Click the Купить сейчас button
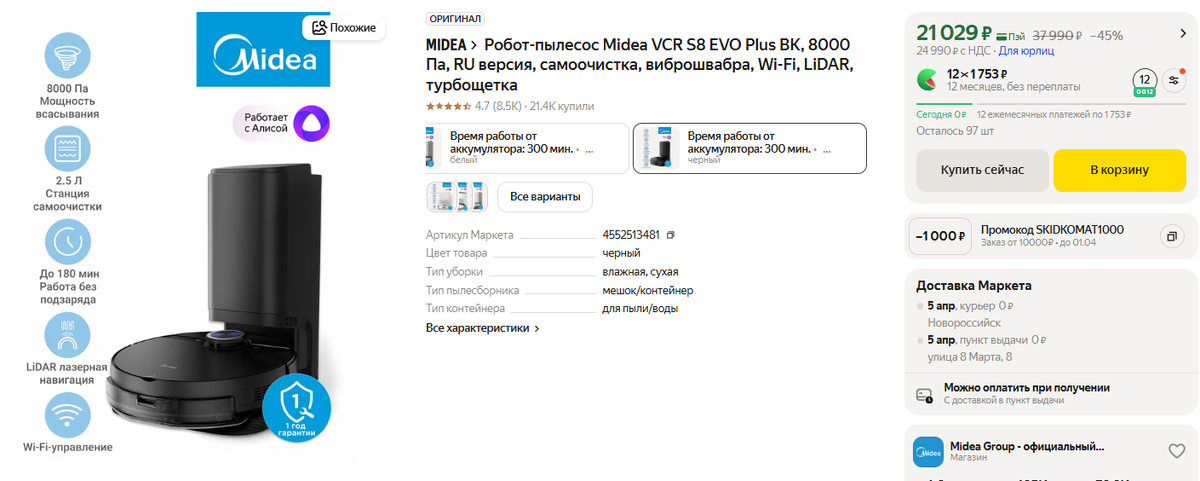The width and height of the screenshot is (1200, 481). 983,170
